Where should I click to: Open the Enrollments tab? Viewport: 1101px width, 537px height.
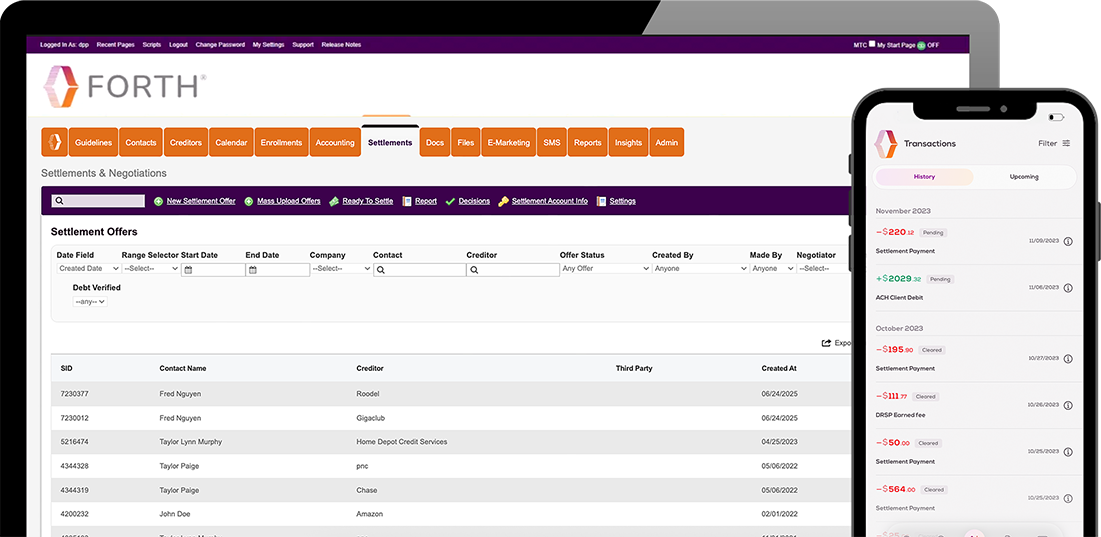click(x=281, y=142)
